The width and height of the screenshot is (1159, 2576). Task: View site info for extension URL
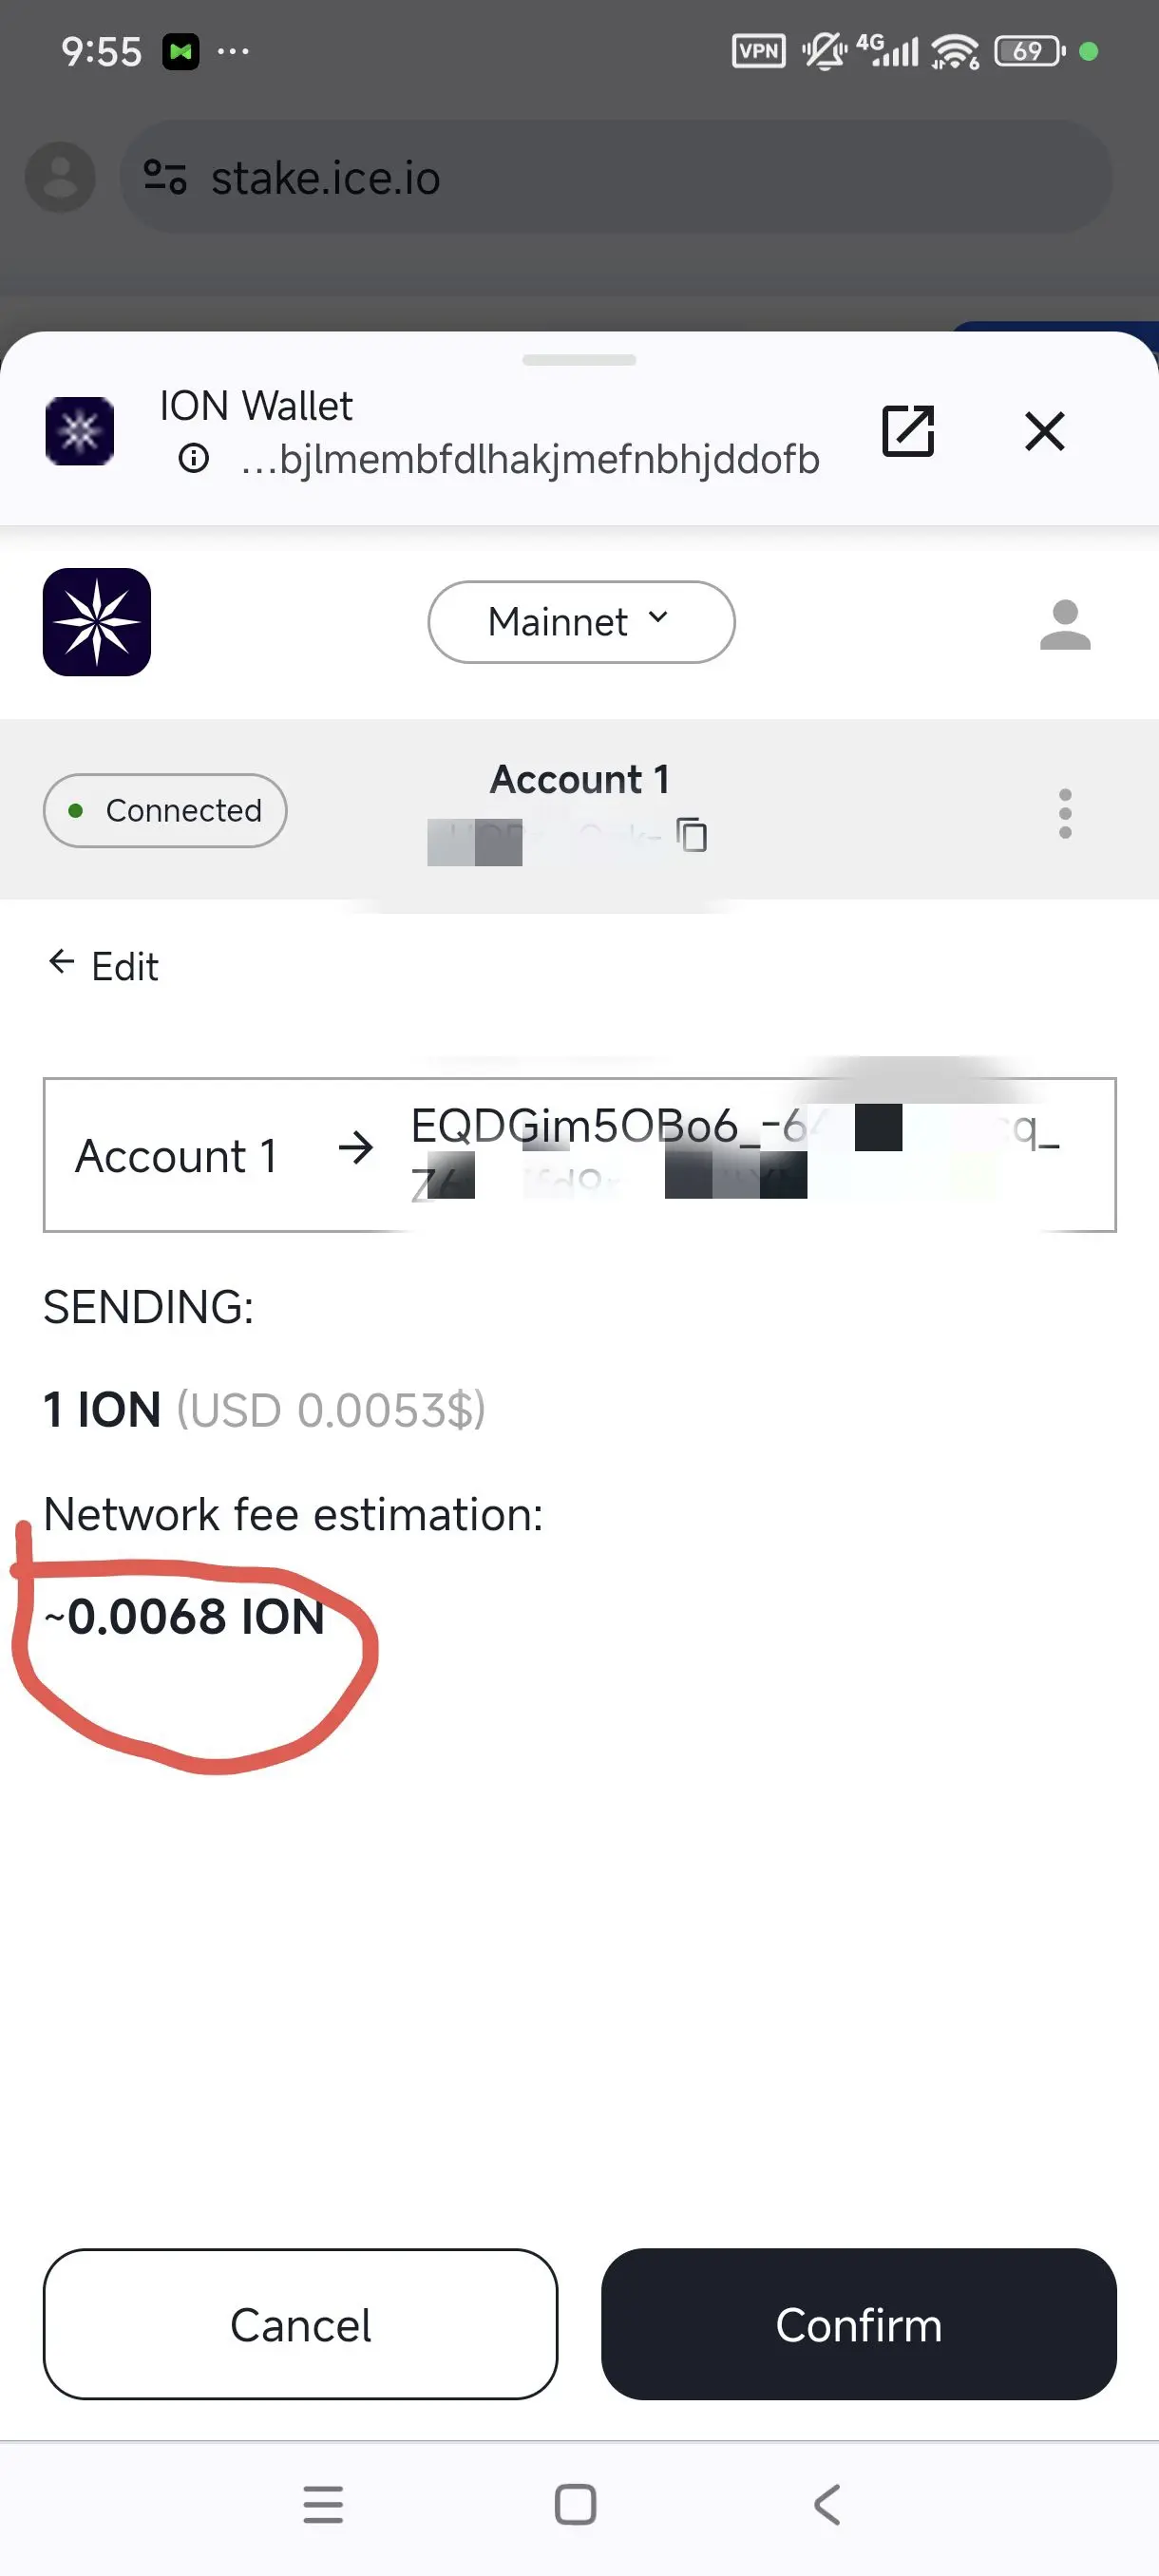[x=193, y=459]
